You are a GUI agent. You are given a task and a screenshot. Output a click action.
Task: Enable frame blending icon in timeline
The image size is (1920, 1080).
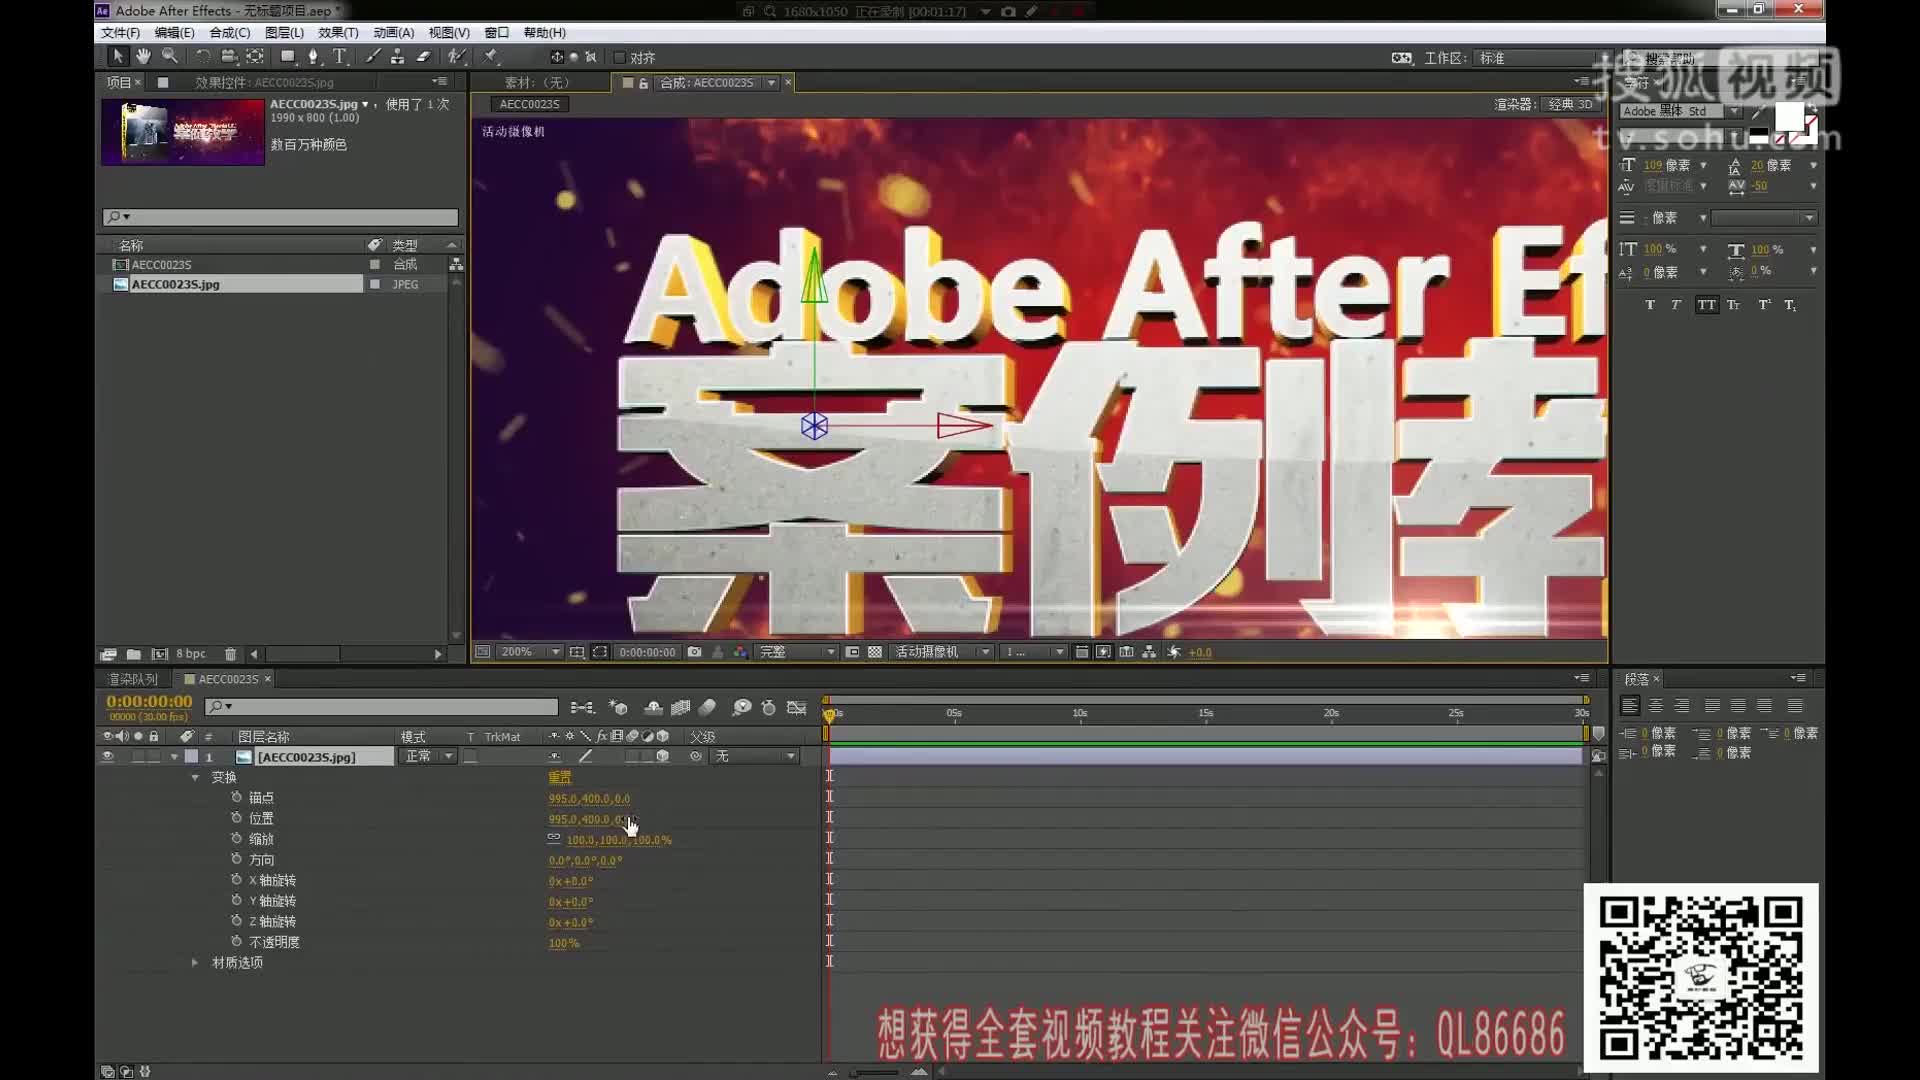681,708
